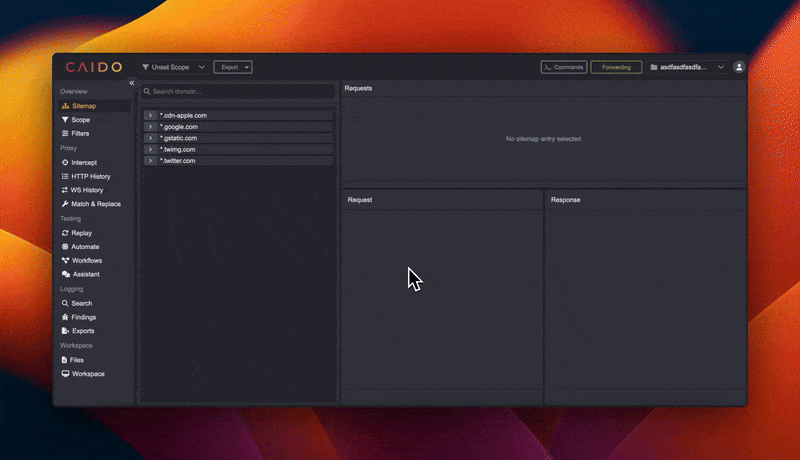
Task: Open the Workspace label
Action: coord(88,374)
